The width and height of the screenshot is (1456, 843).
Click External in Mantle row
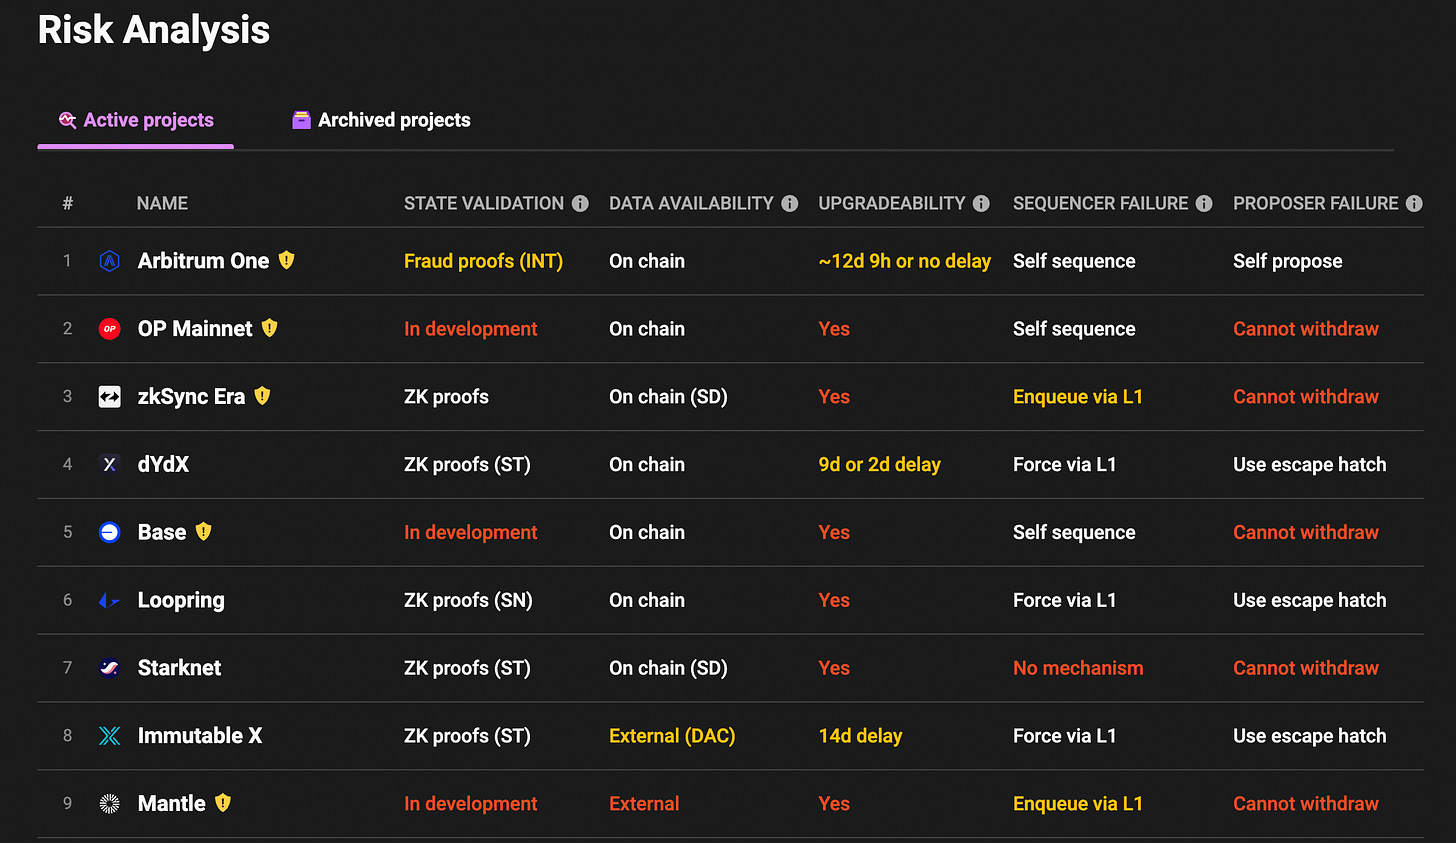pyautogui.click(x=644, y=804)
